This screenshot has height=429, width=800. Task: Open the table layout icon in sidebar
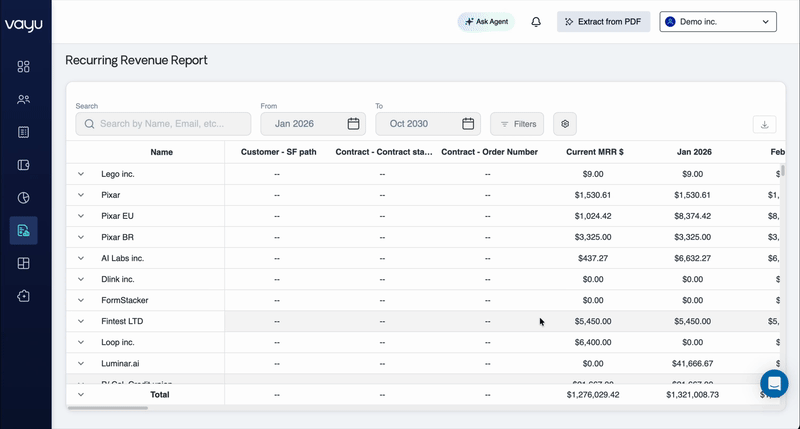tap(23, 263)
